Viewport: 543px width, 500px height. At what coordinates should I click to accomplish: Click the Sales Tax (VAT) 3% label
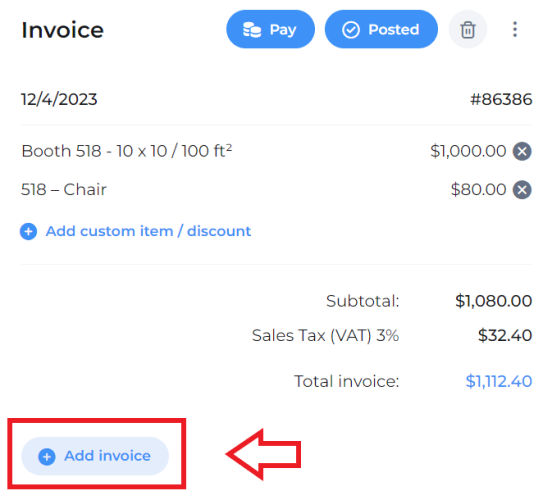coord(326,336)
